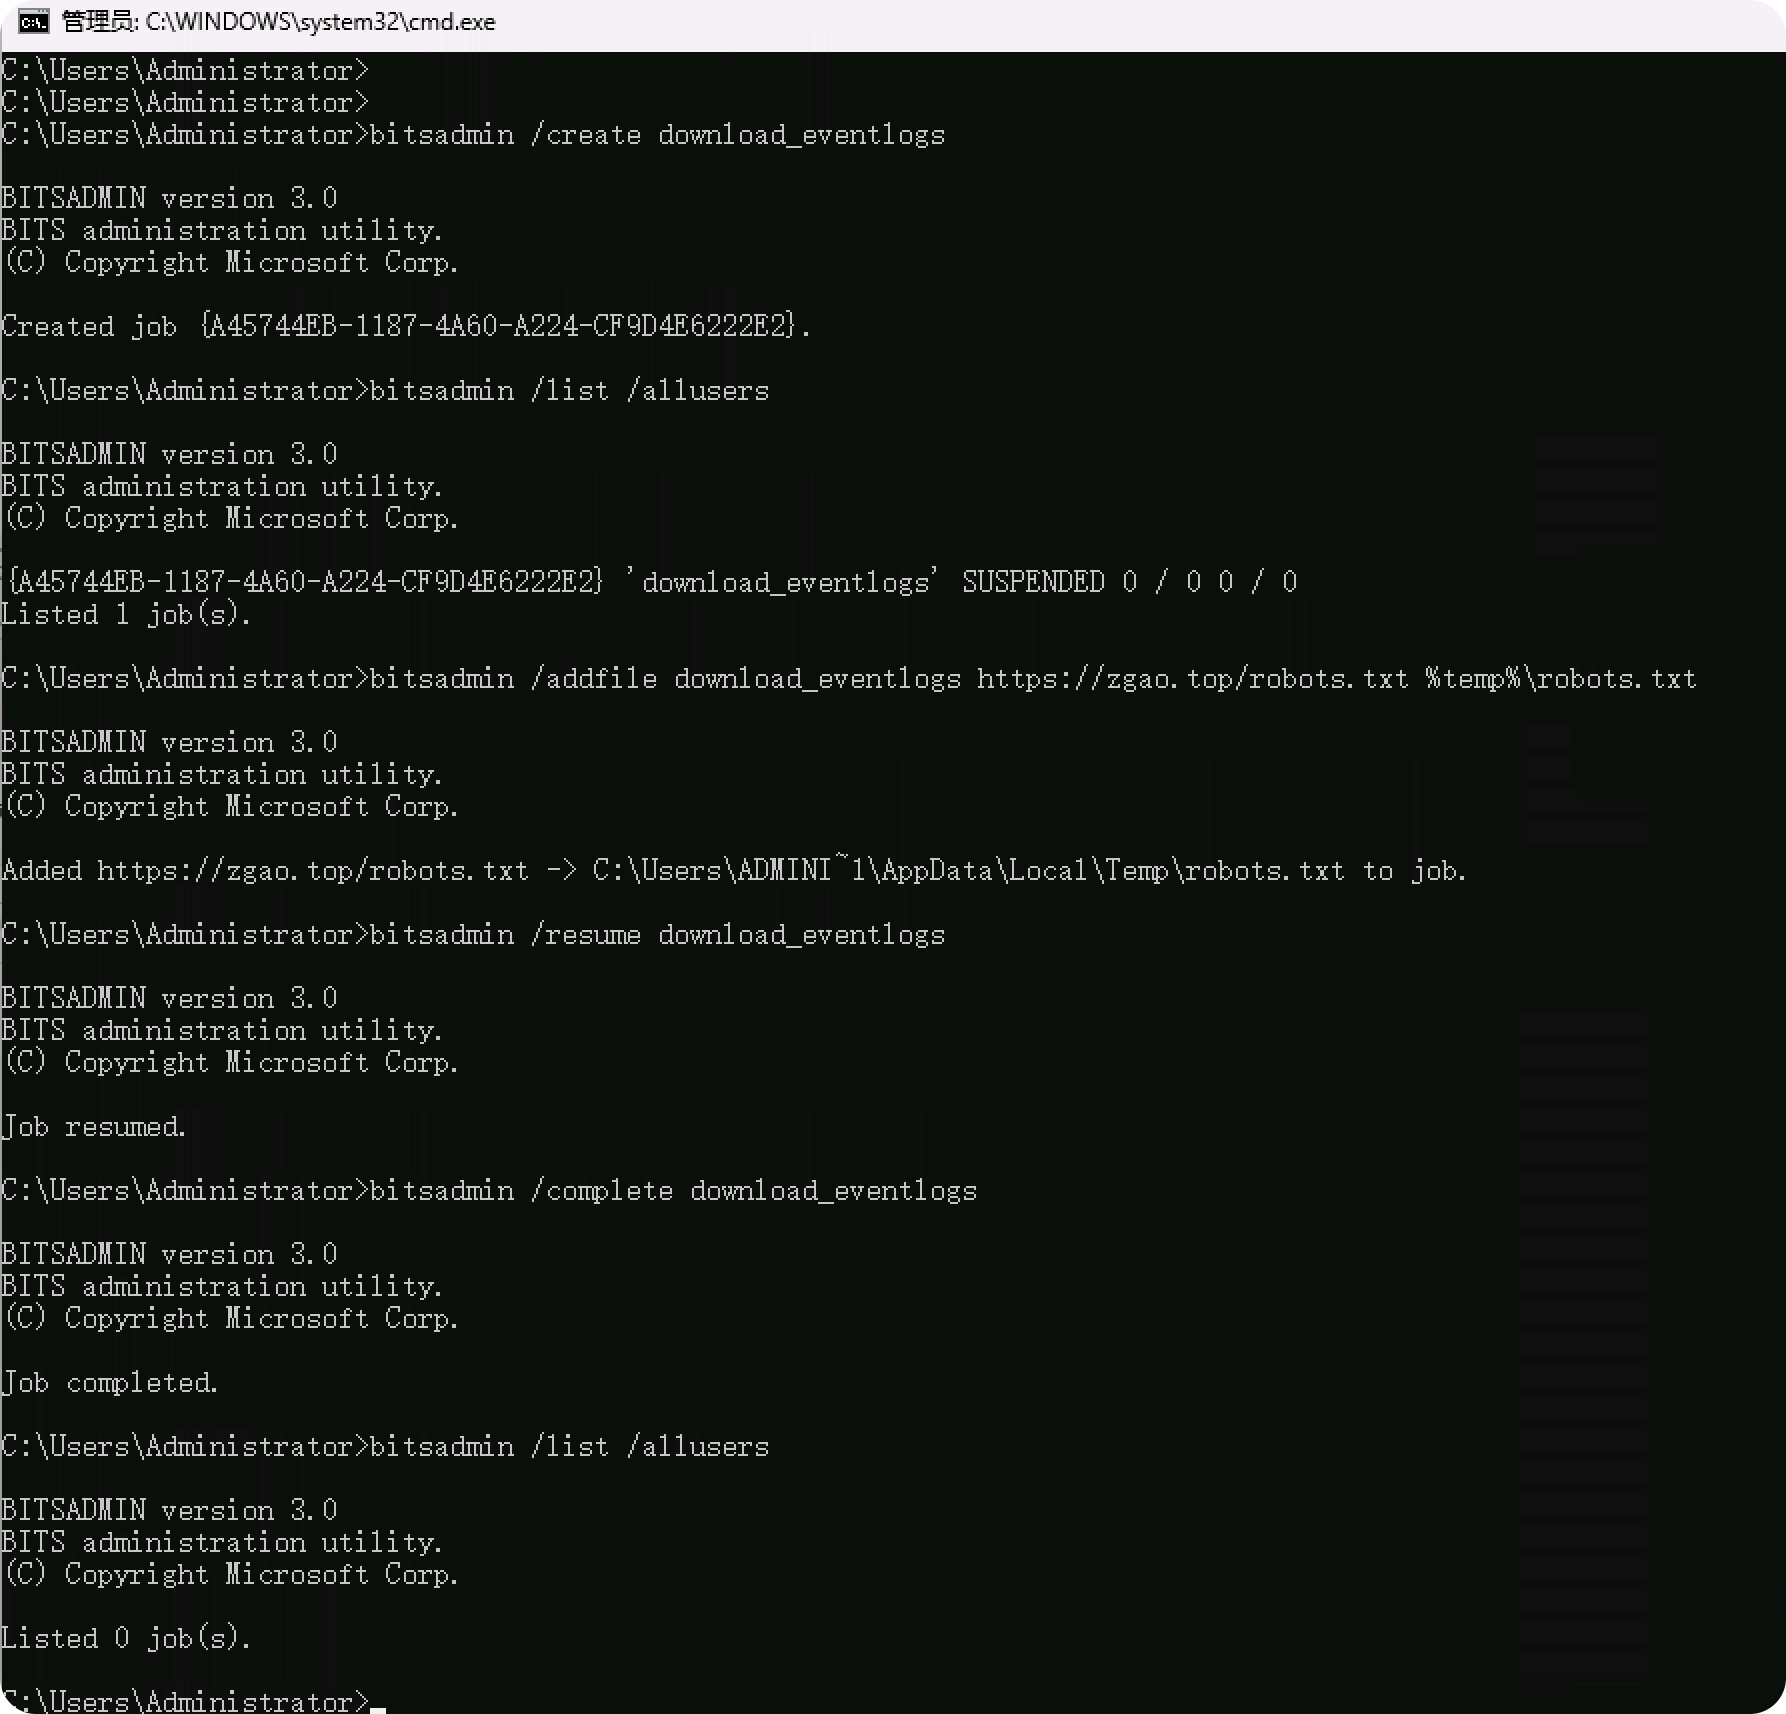Click the Temp\robots.txt destination path text
The width and height of the screenshot is (1786, 1714).
point(1224,871)
